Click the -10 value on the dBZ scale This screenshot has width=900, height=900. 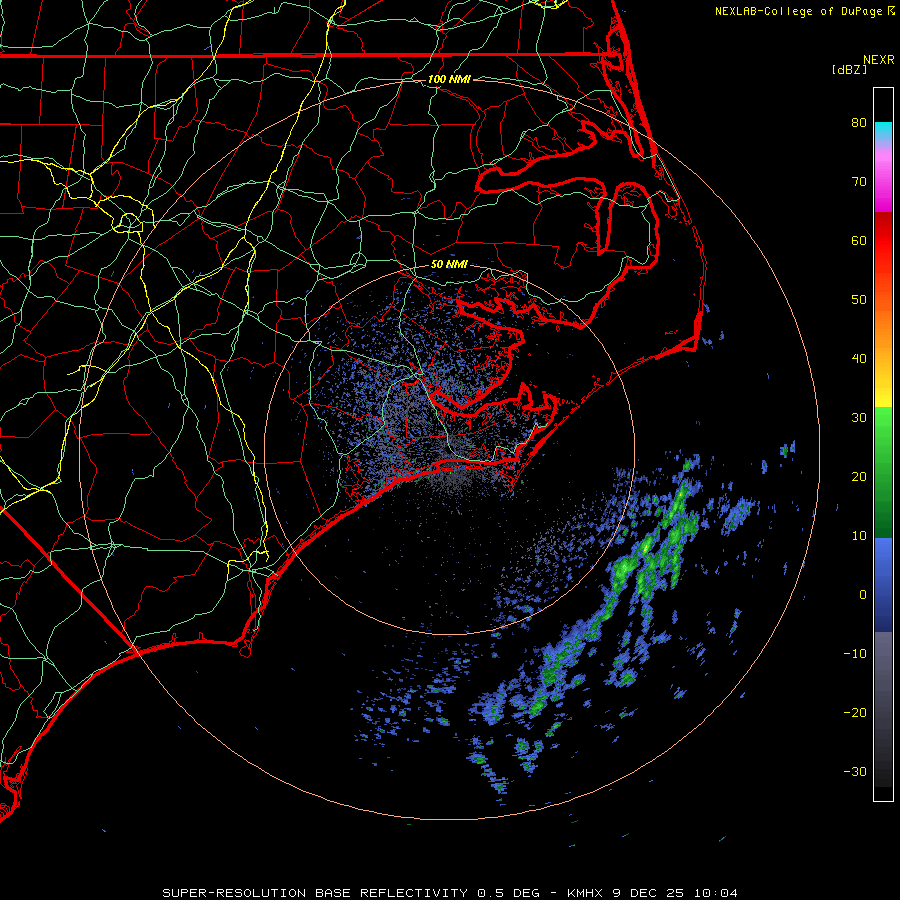855,654
